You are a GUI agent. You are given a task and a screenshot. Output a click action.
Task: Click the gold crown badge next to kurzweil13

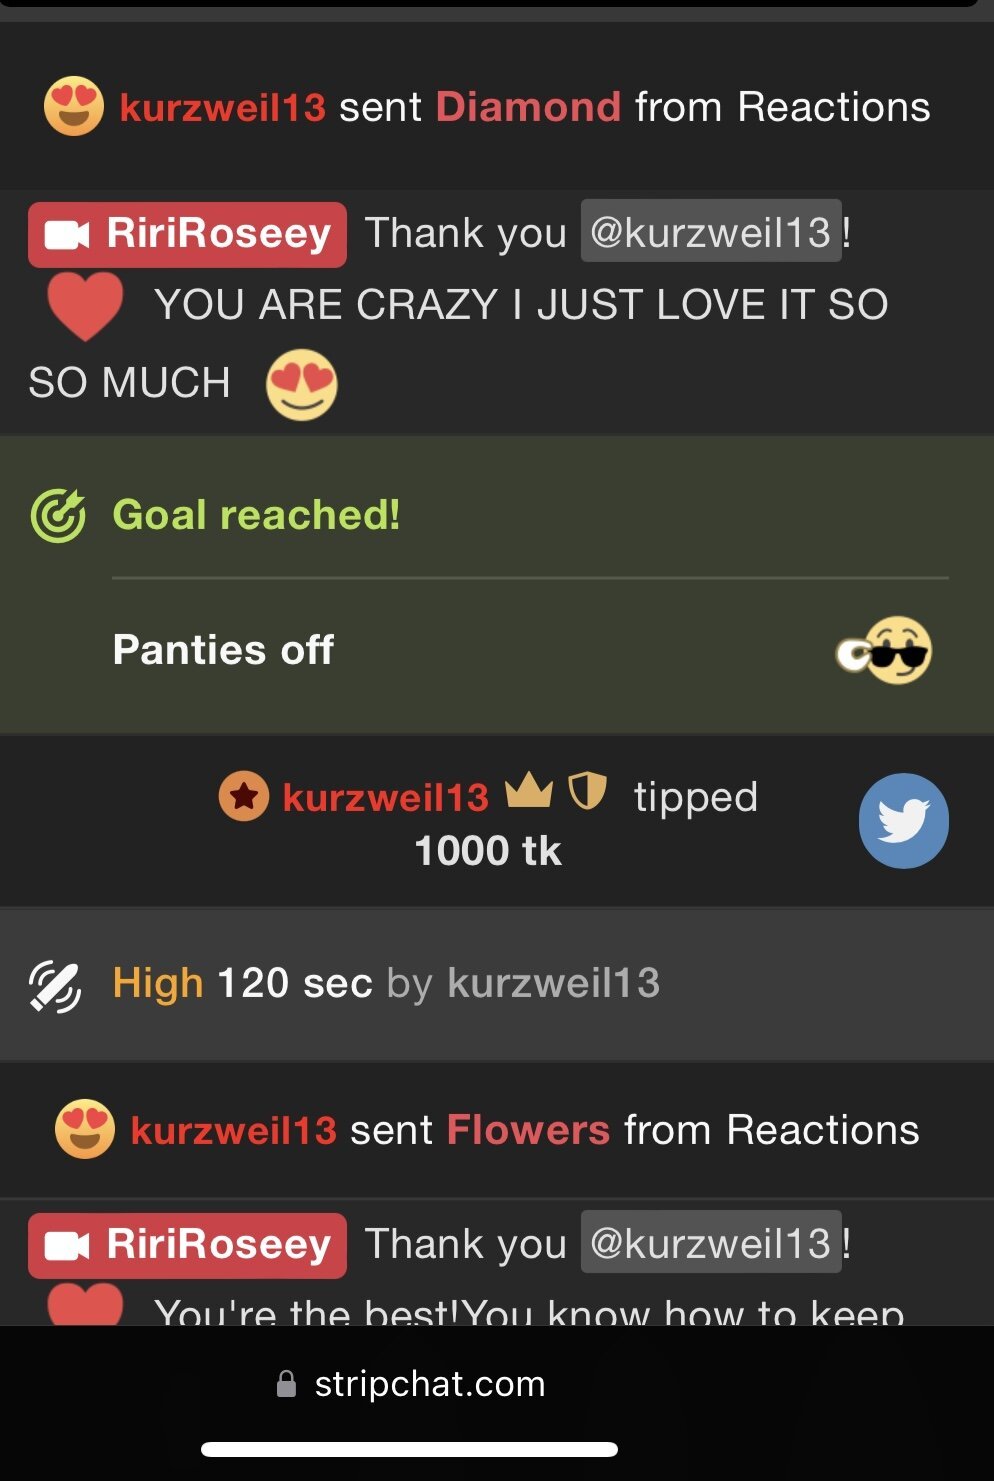pyautogui.click(x=529, y=791)
